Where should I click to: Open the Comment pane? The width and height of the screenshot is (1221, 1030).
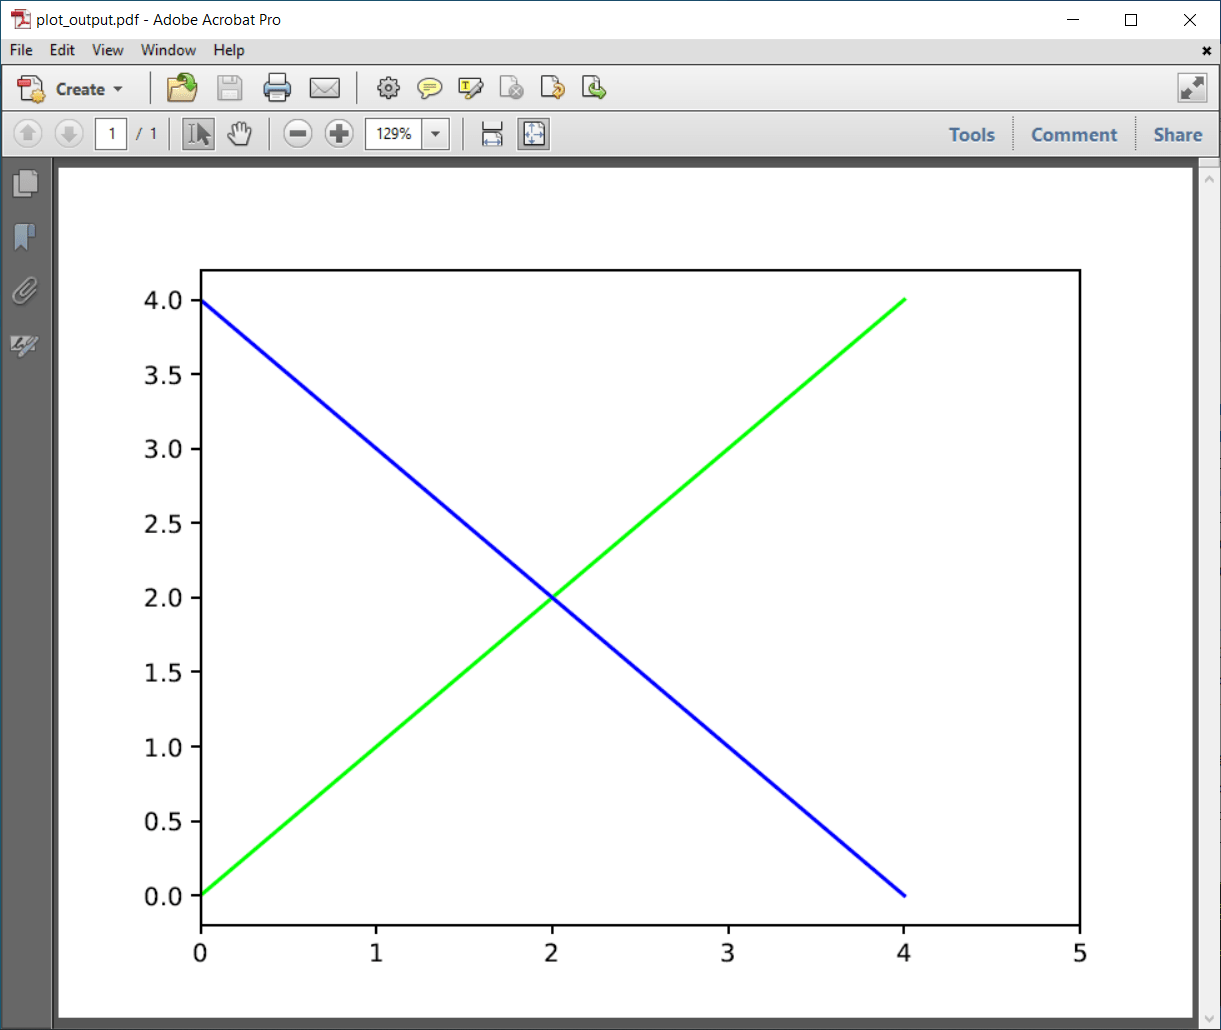point(1074,133)
